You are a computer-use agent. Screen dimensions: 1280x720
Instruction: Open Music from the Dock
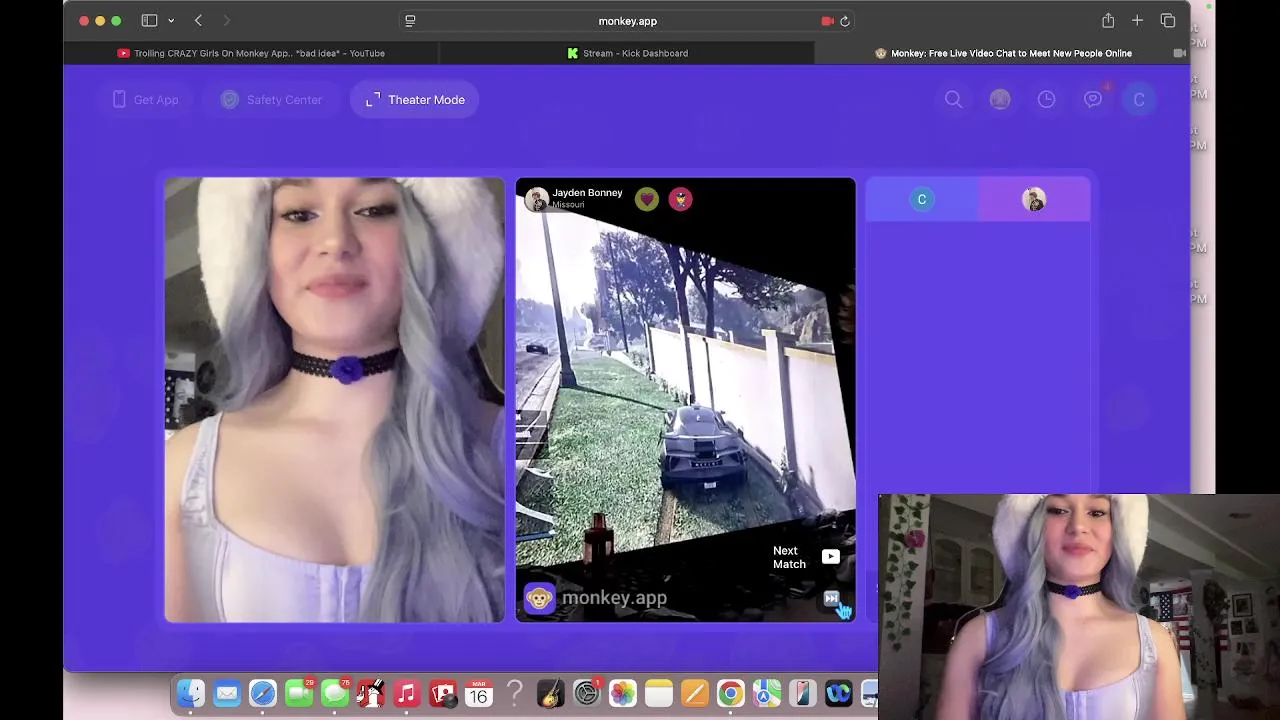point(406,693)
